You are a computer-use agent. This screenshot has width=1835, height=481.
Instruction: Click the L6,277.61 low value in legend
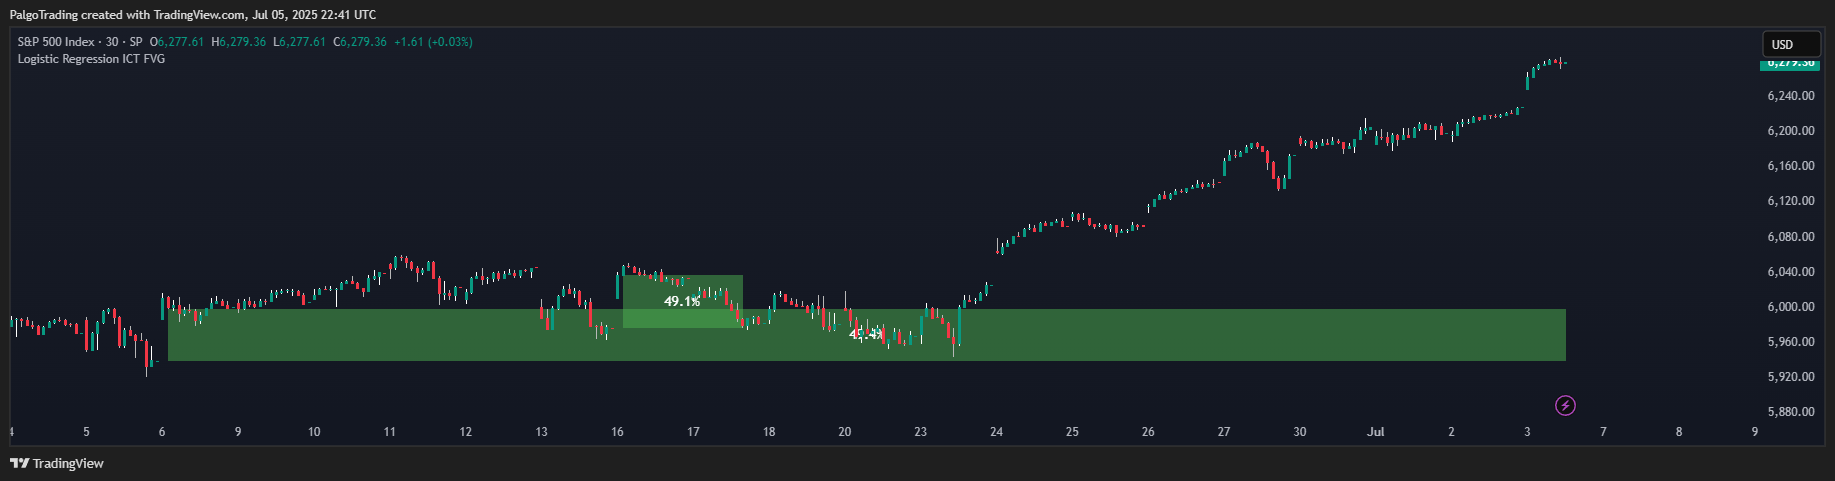[299, 42]
